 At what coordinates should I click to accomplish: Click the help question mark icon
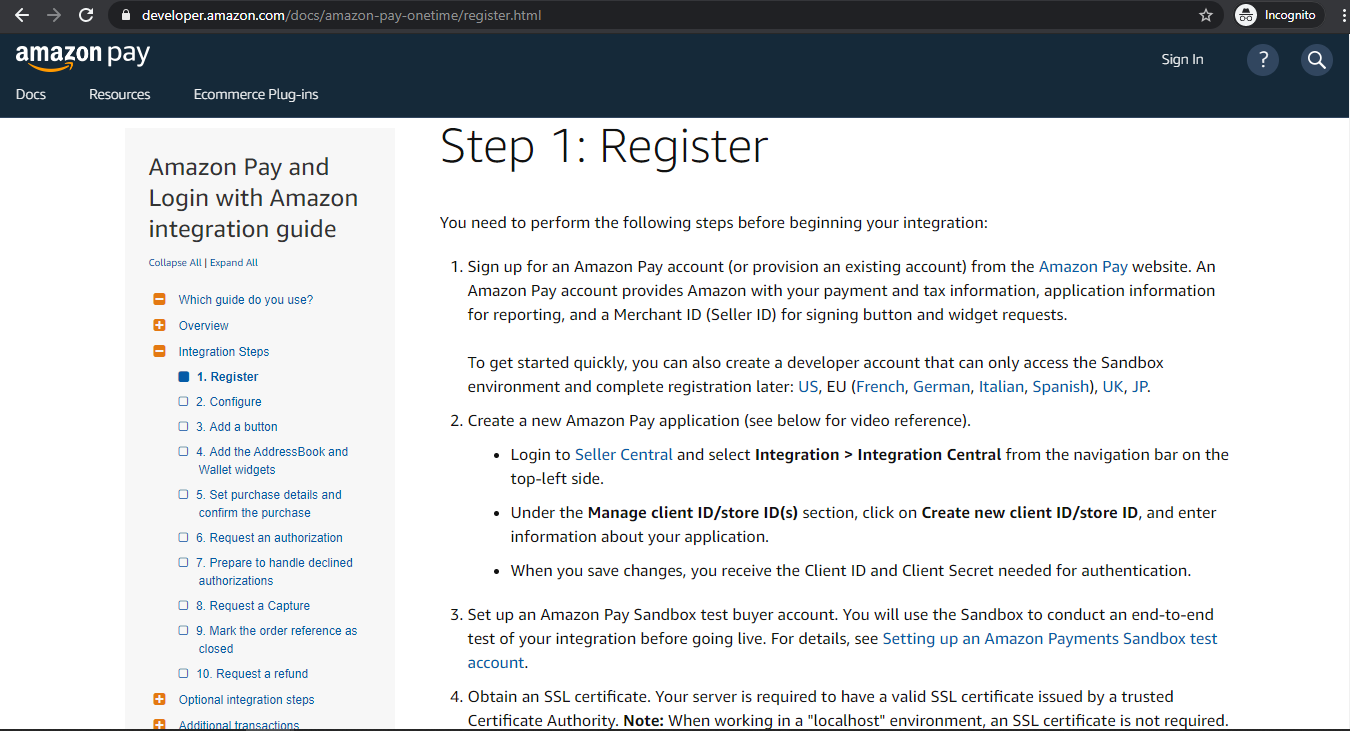pyautogui.click(x=1262, y=60)
